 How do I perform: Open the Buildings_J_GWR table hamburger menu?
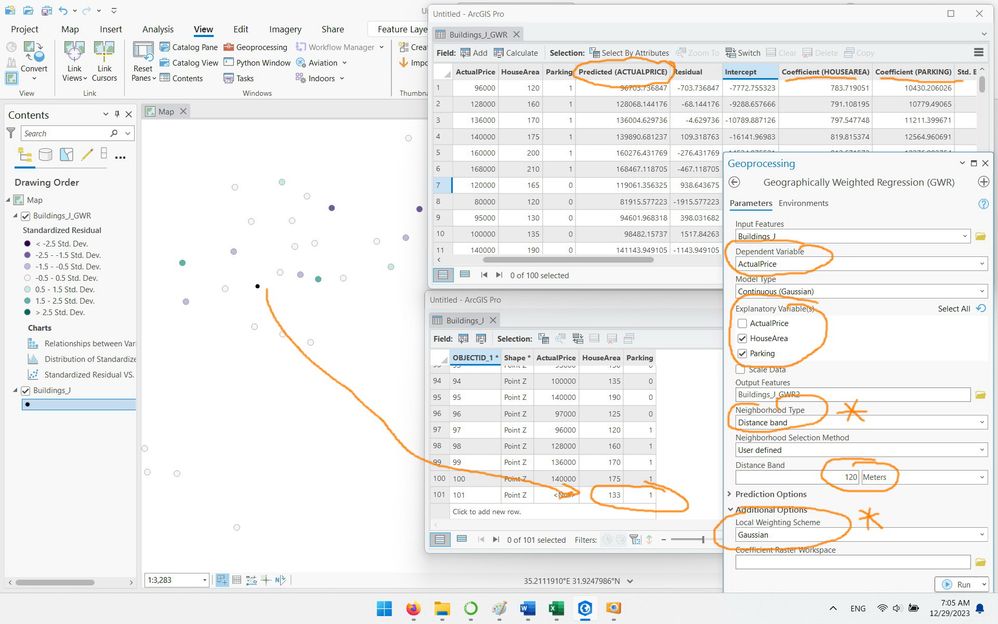(x=979, y=52)
